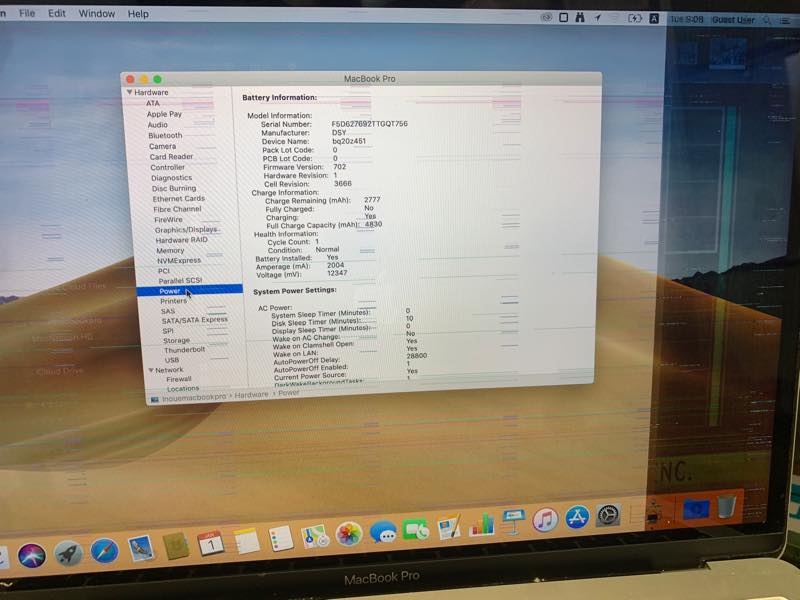Open Maps from the Dock
The image size is (800, 600).
click(315, 536)
